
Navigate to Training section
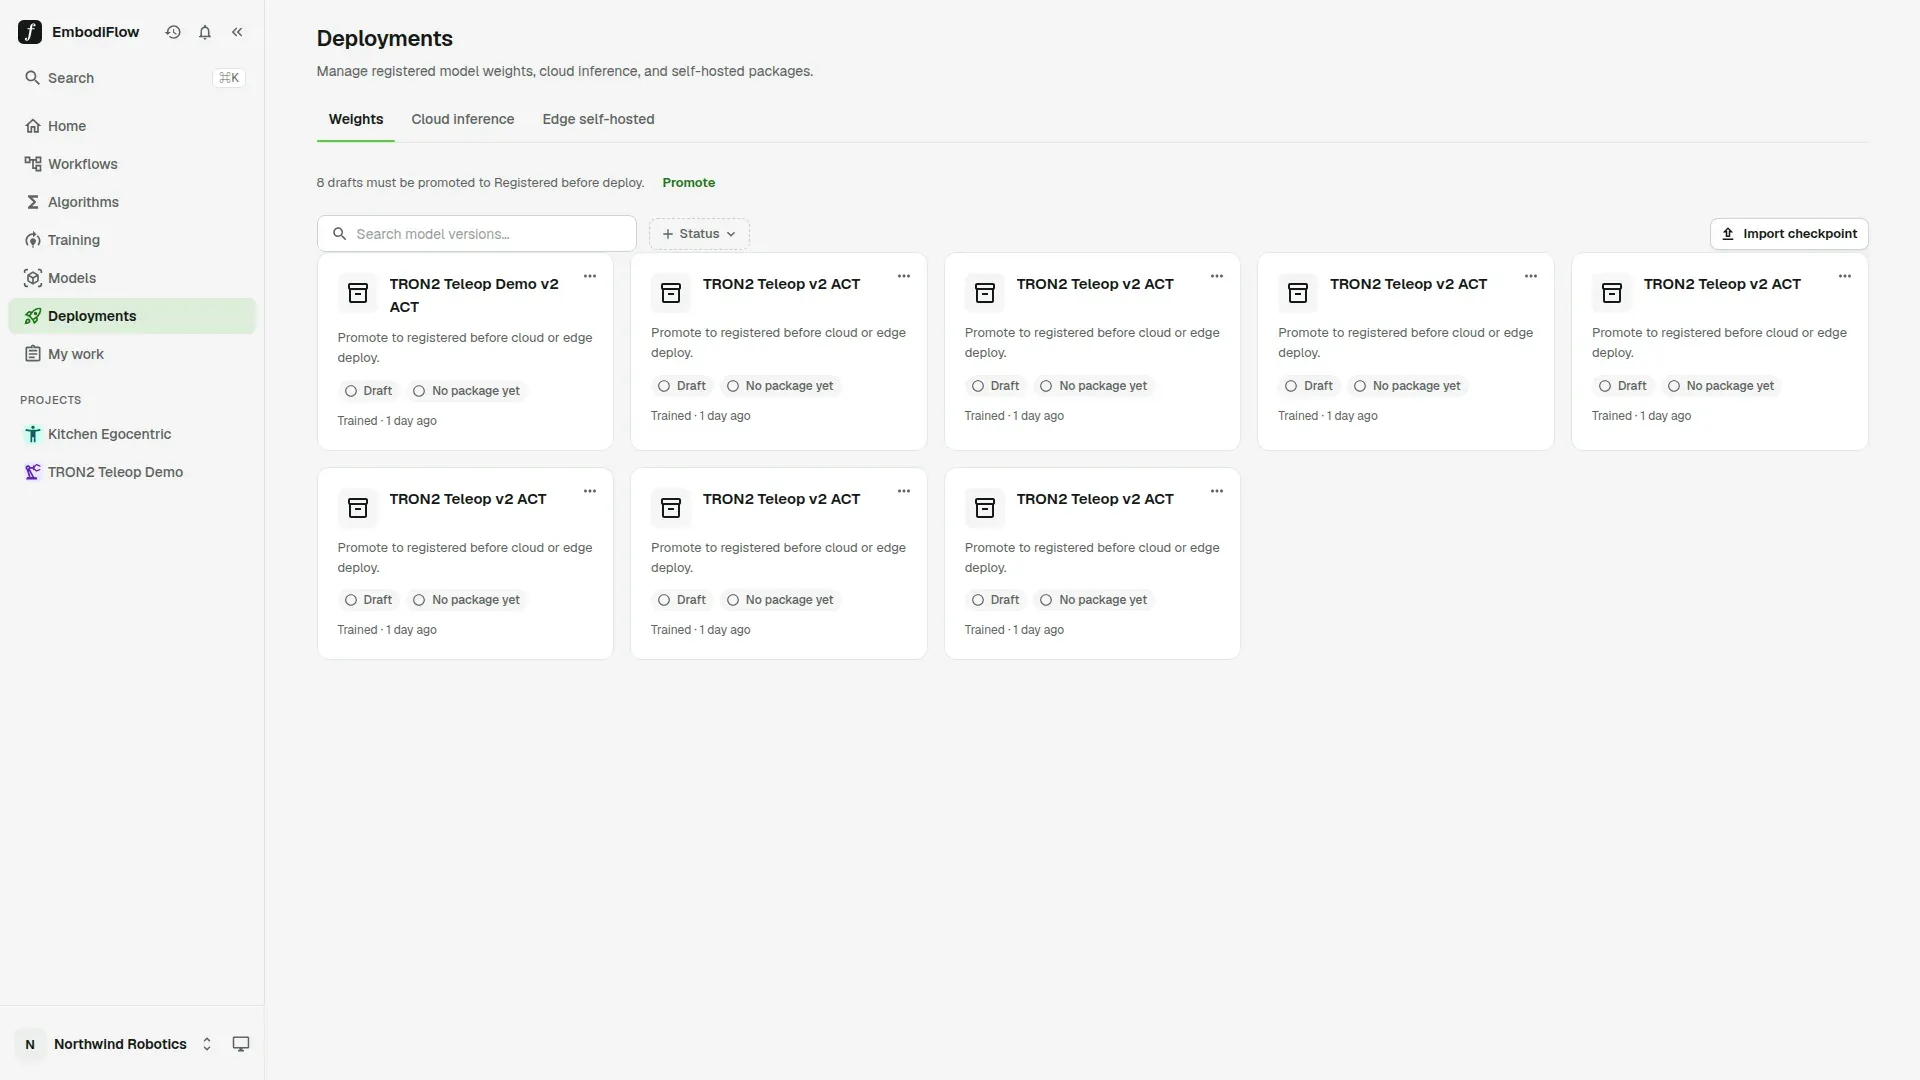click(x=132, y=240)
